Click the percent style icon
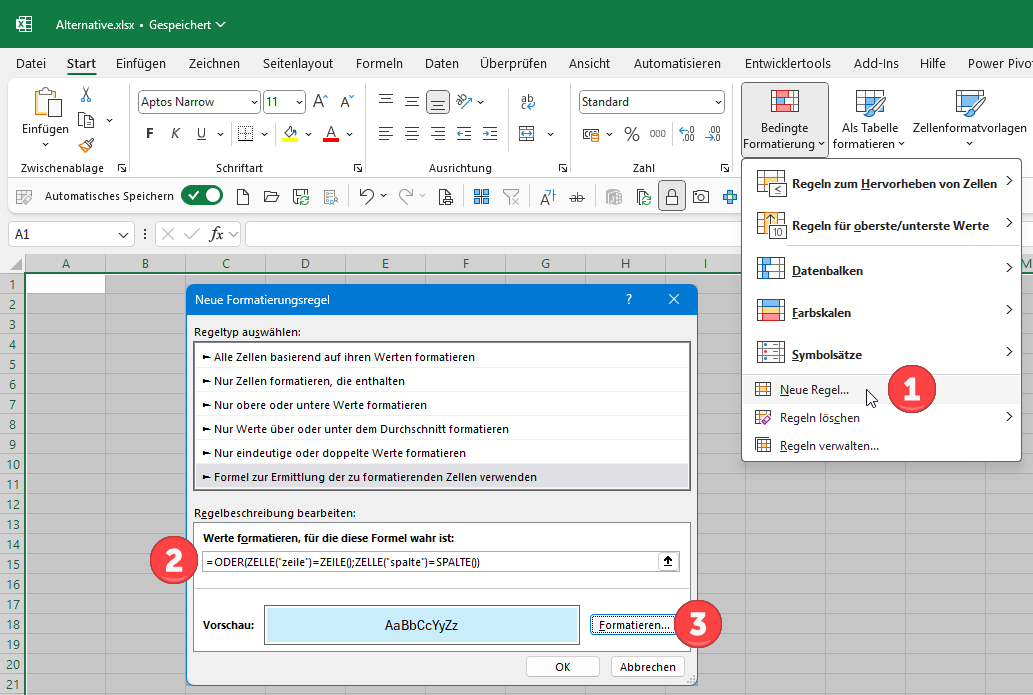 (x=631, y=134)
